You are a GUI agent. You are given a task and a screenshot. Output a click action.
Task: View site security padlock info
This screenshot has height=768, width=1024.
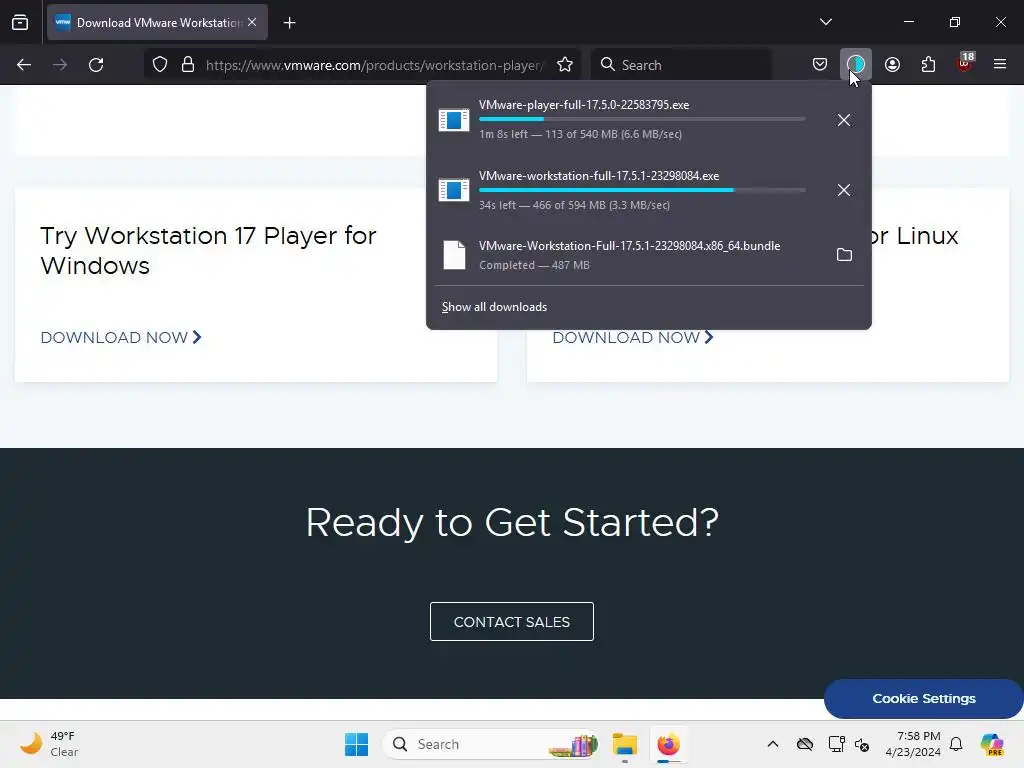[188, 65]
